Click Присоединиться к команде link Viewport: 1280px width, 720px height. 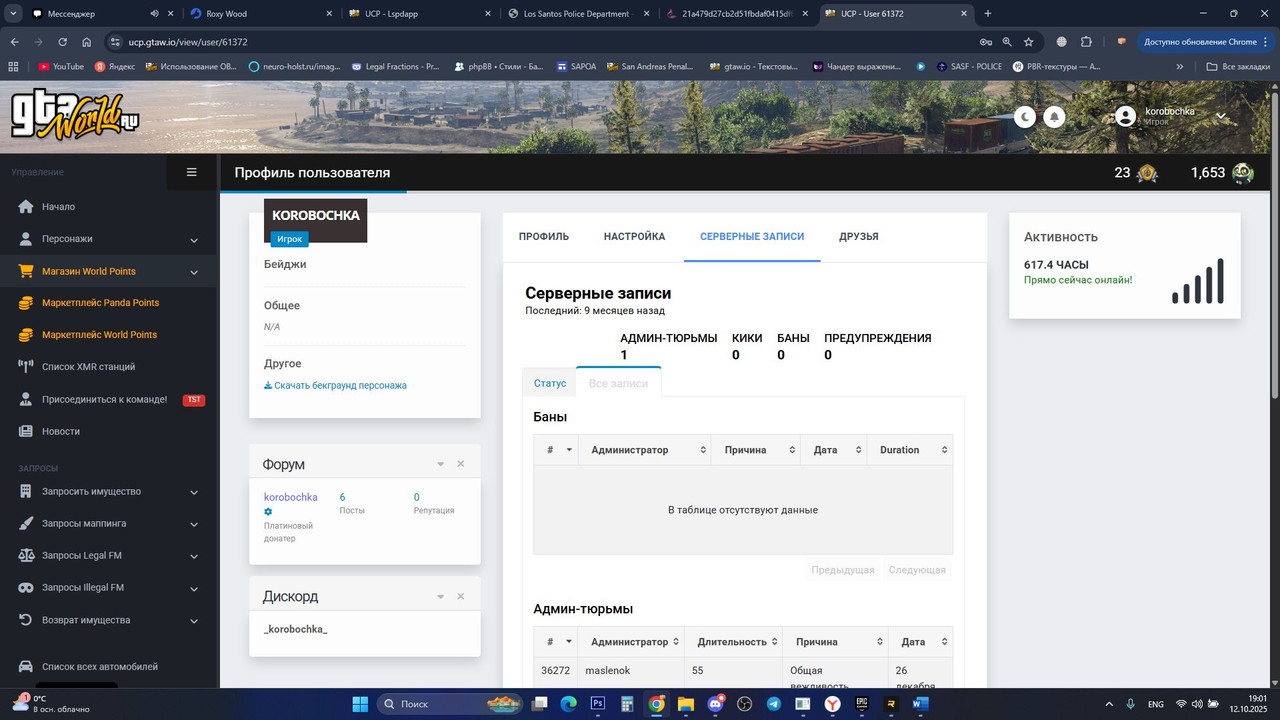[x=104, y=399]
